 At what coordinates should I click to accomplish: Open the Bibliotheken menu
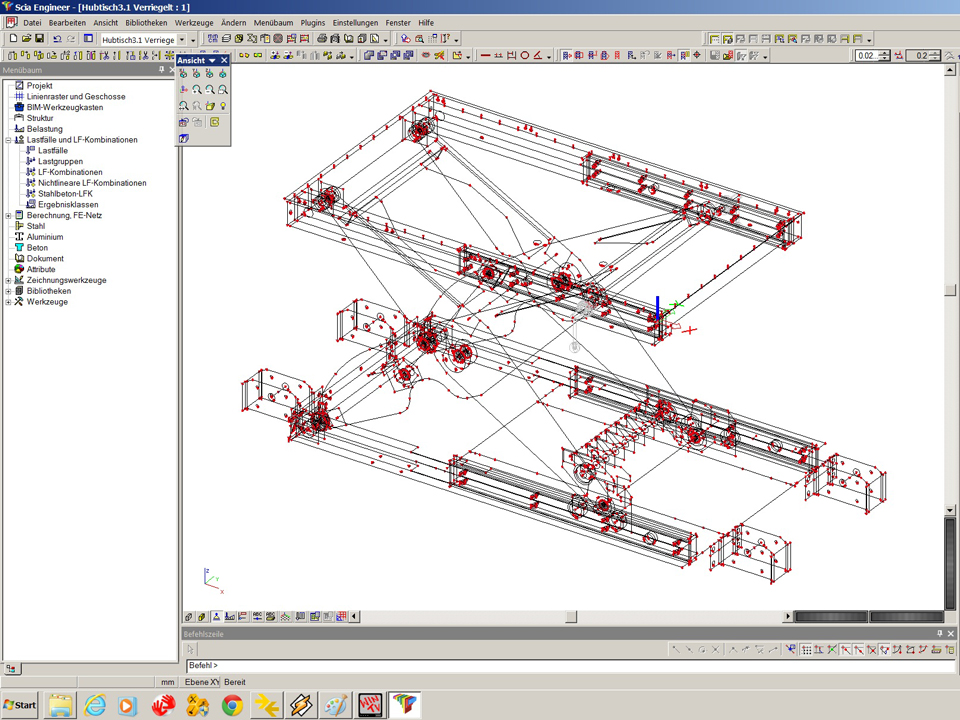click(x=146, y=22)
